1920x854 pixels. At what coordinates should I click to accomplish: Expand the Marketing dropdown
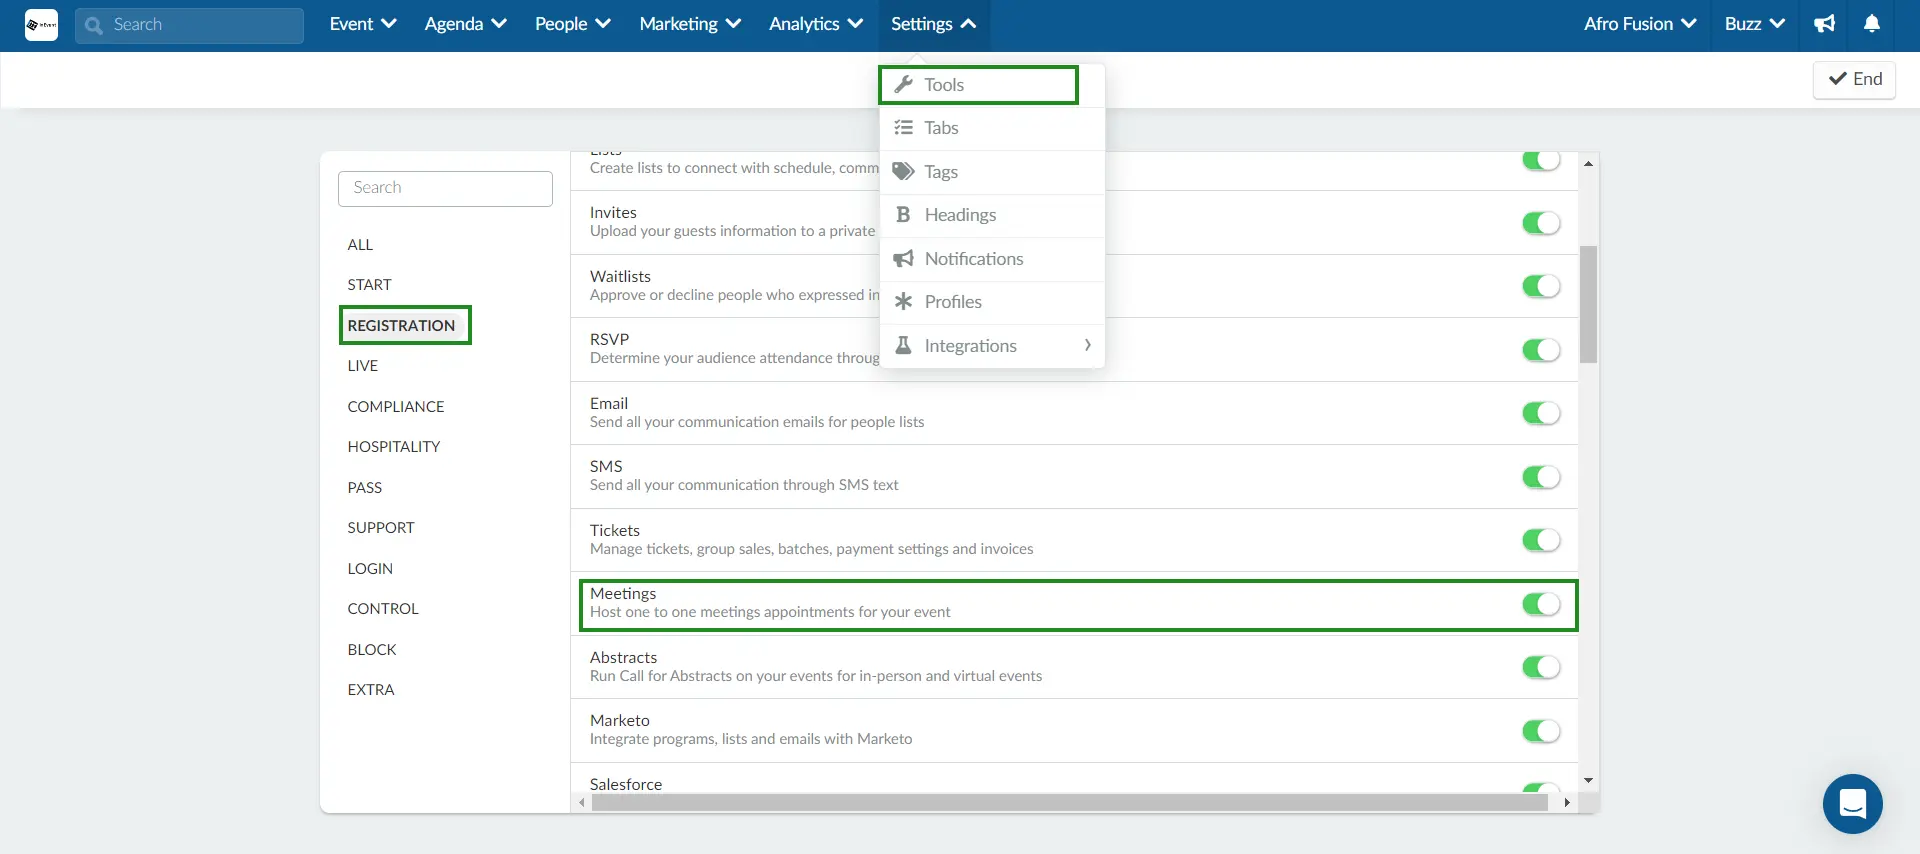(x=690, y=24)
